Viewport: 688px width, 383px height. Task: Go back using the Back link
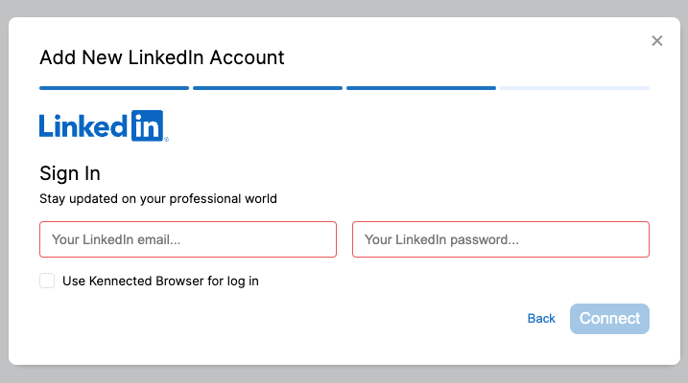541,319
